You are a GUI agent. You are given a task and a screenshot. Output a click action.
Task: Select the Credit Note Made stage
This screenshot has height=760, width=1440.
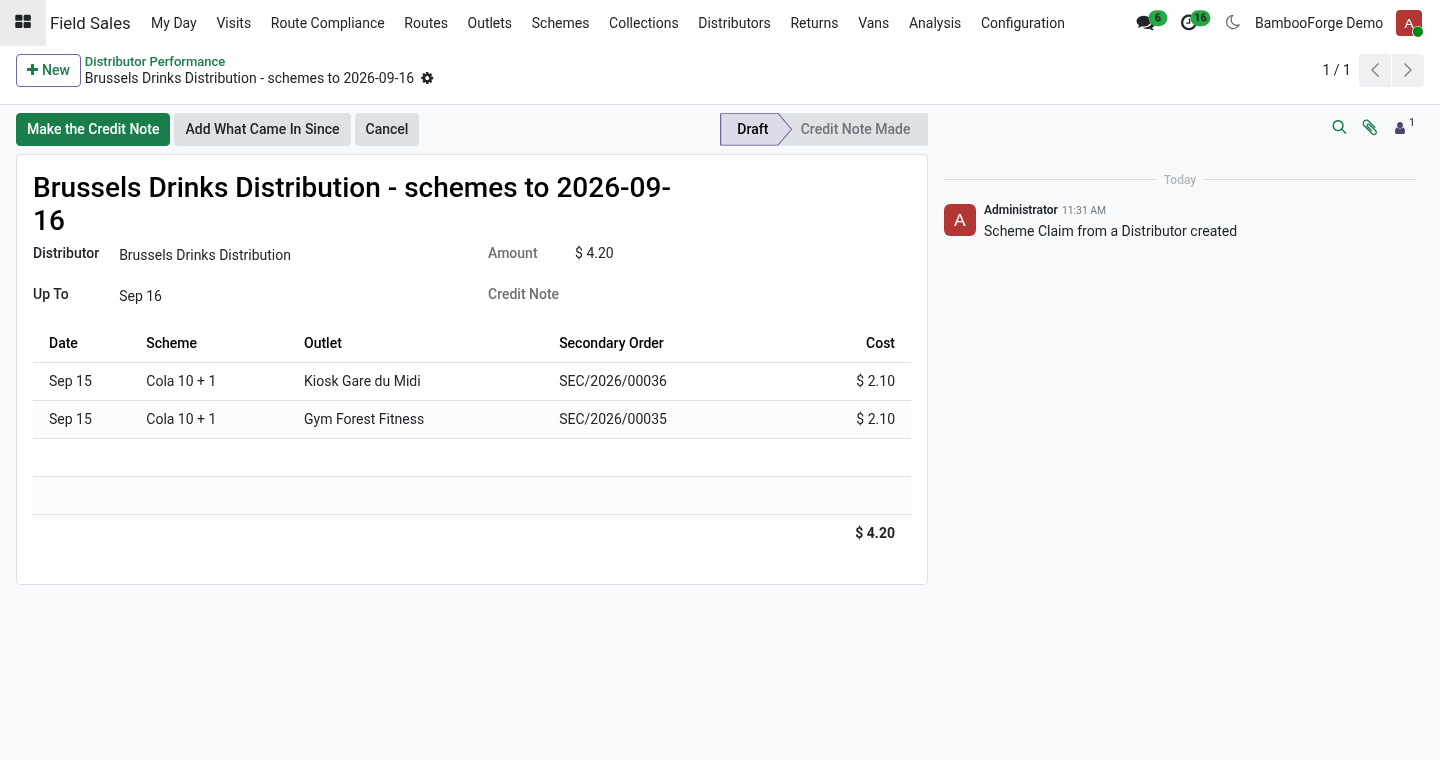click(x=855, y=129)
